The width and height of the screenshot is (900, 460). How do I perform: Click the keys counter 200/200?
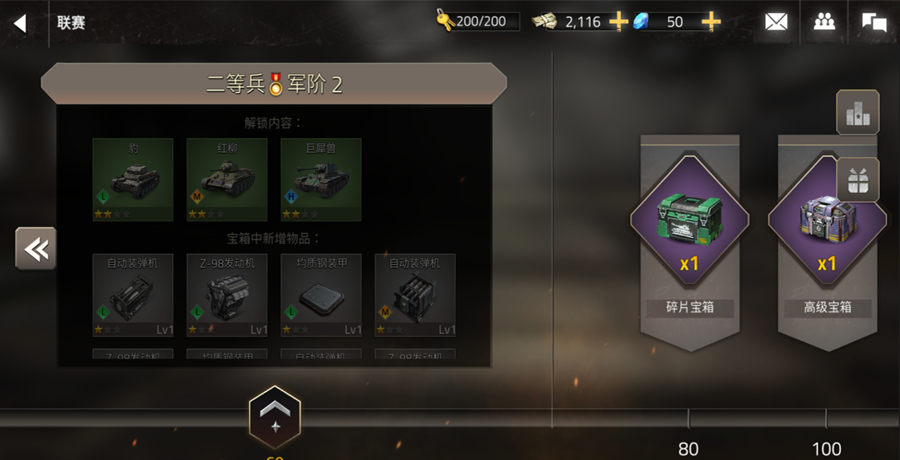click(x=478, y=22)
